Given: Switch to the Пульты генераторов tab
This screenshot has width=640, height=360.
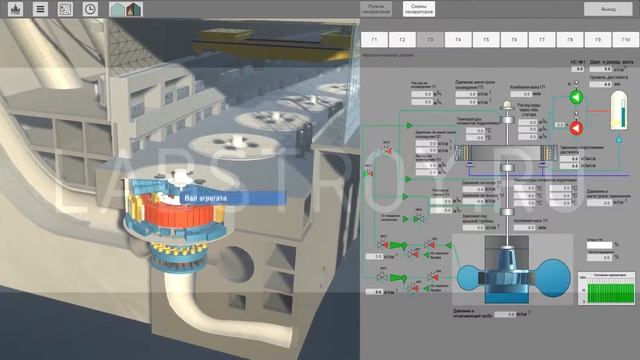Looking at the screenshot, I should point(376,9).
